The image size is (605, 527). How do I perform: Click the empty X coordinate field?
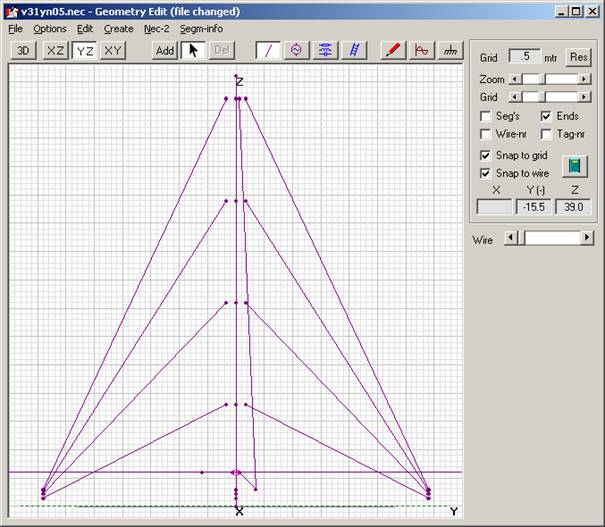tap(495, 207)
